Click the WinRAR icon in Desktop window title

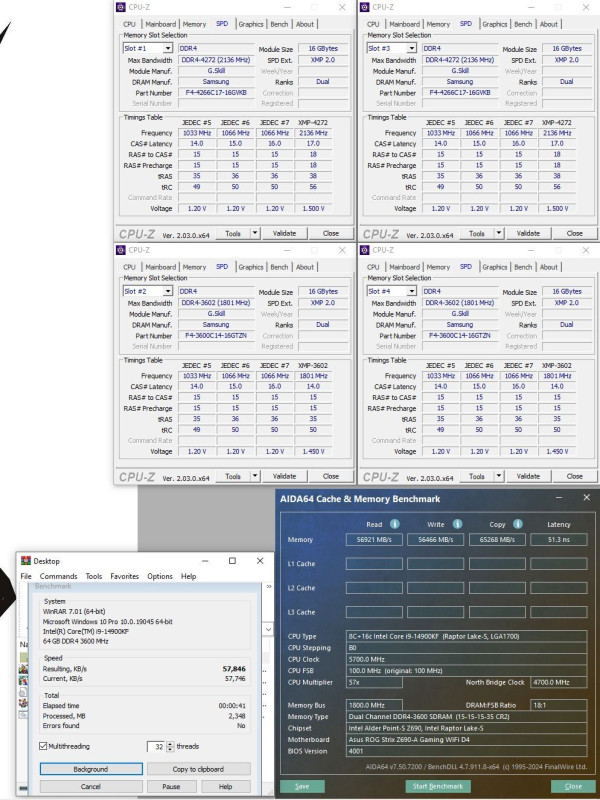[x=26, y=561]
